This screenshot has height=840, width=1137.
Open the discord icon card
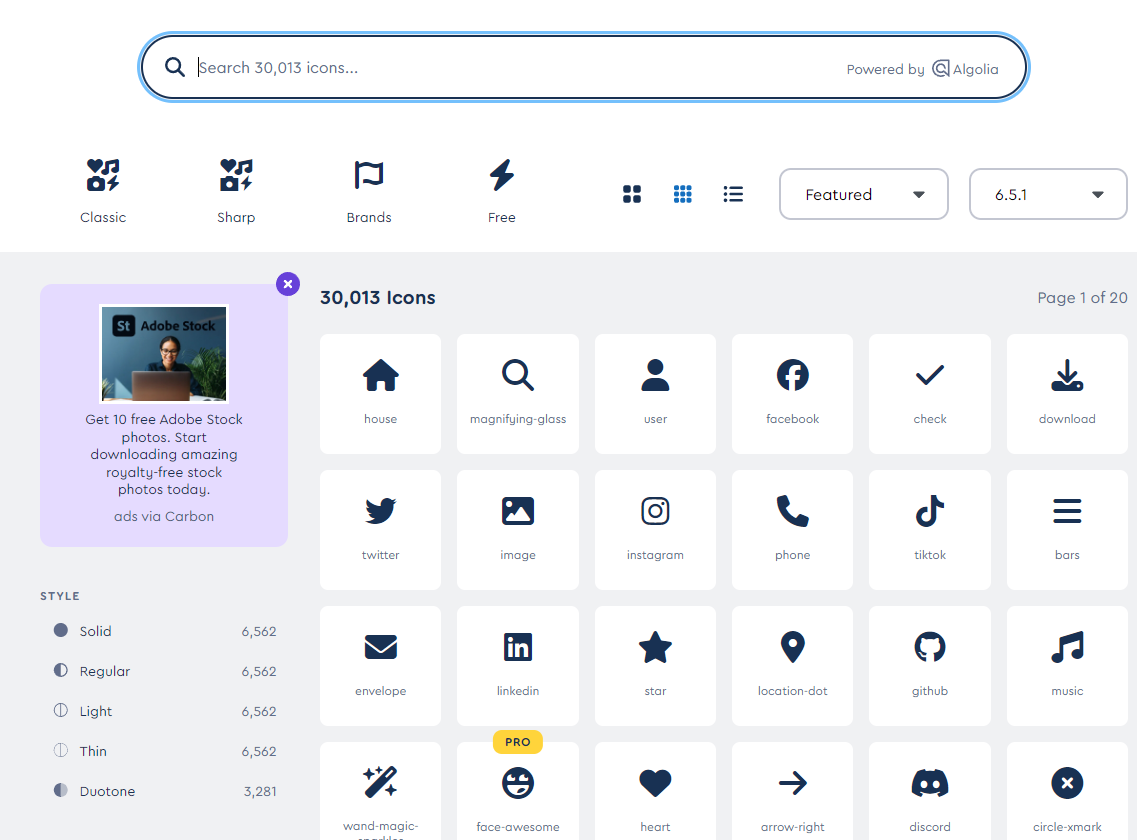(x=930, y=791)
